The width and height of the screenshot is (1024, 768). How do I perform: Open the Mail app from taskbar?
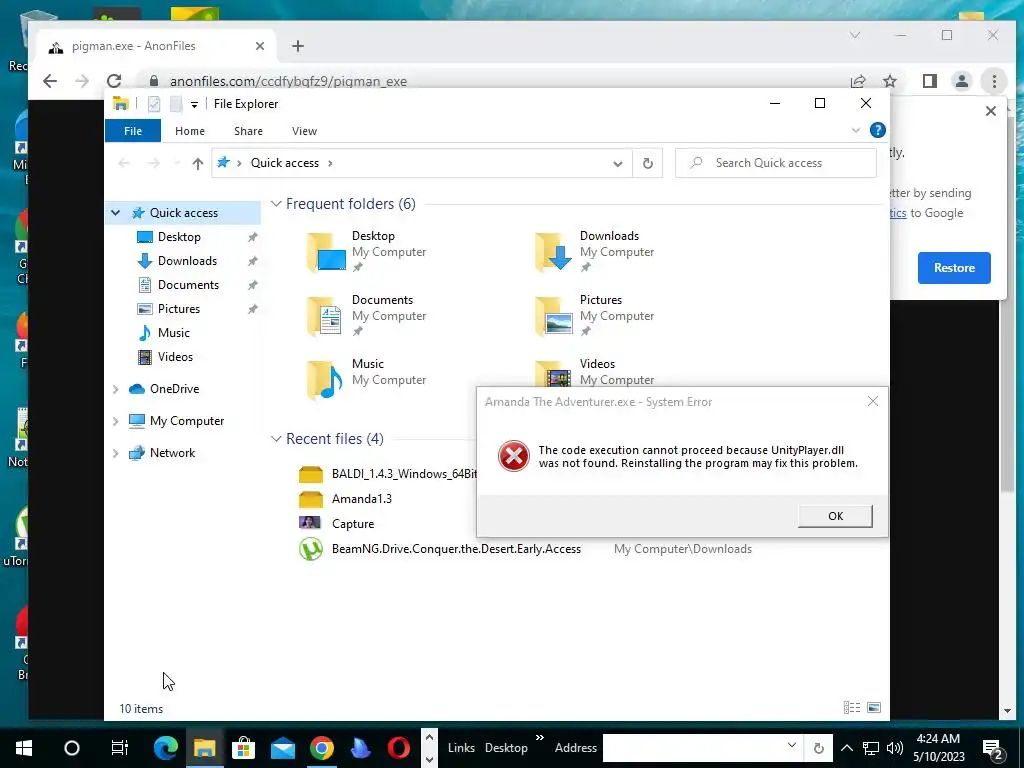[x=283, y=748]
